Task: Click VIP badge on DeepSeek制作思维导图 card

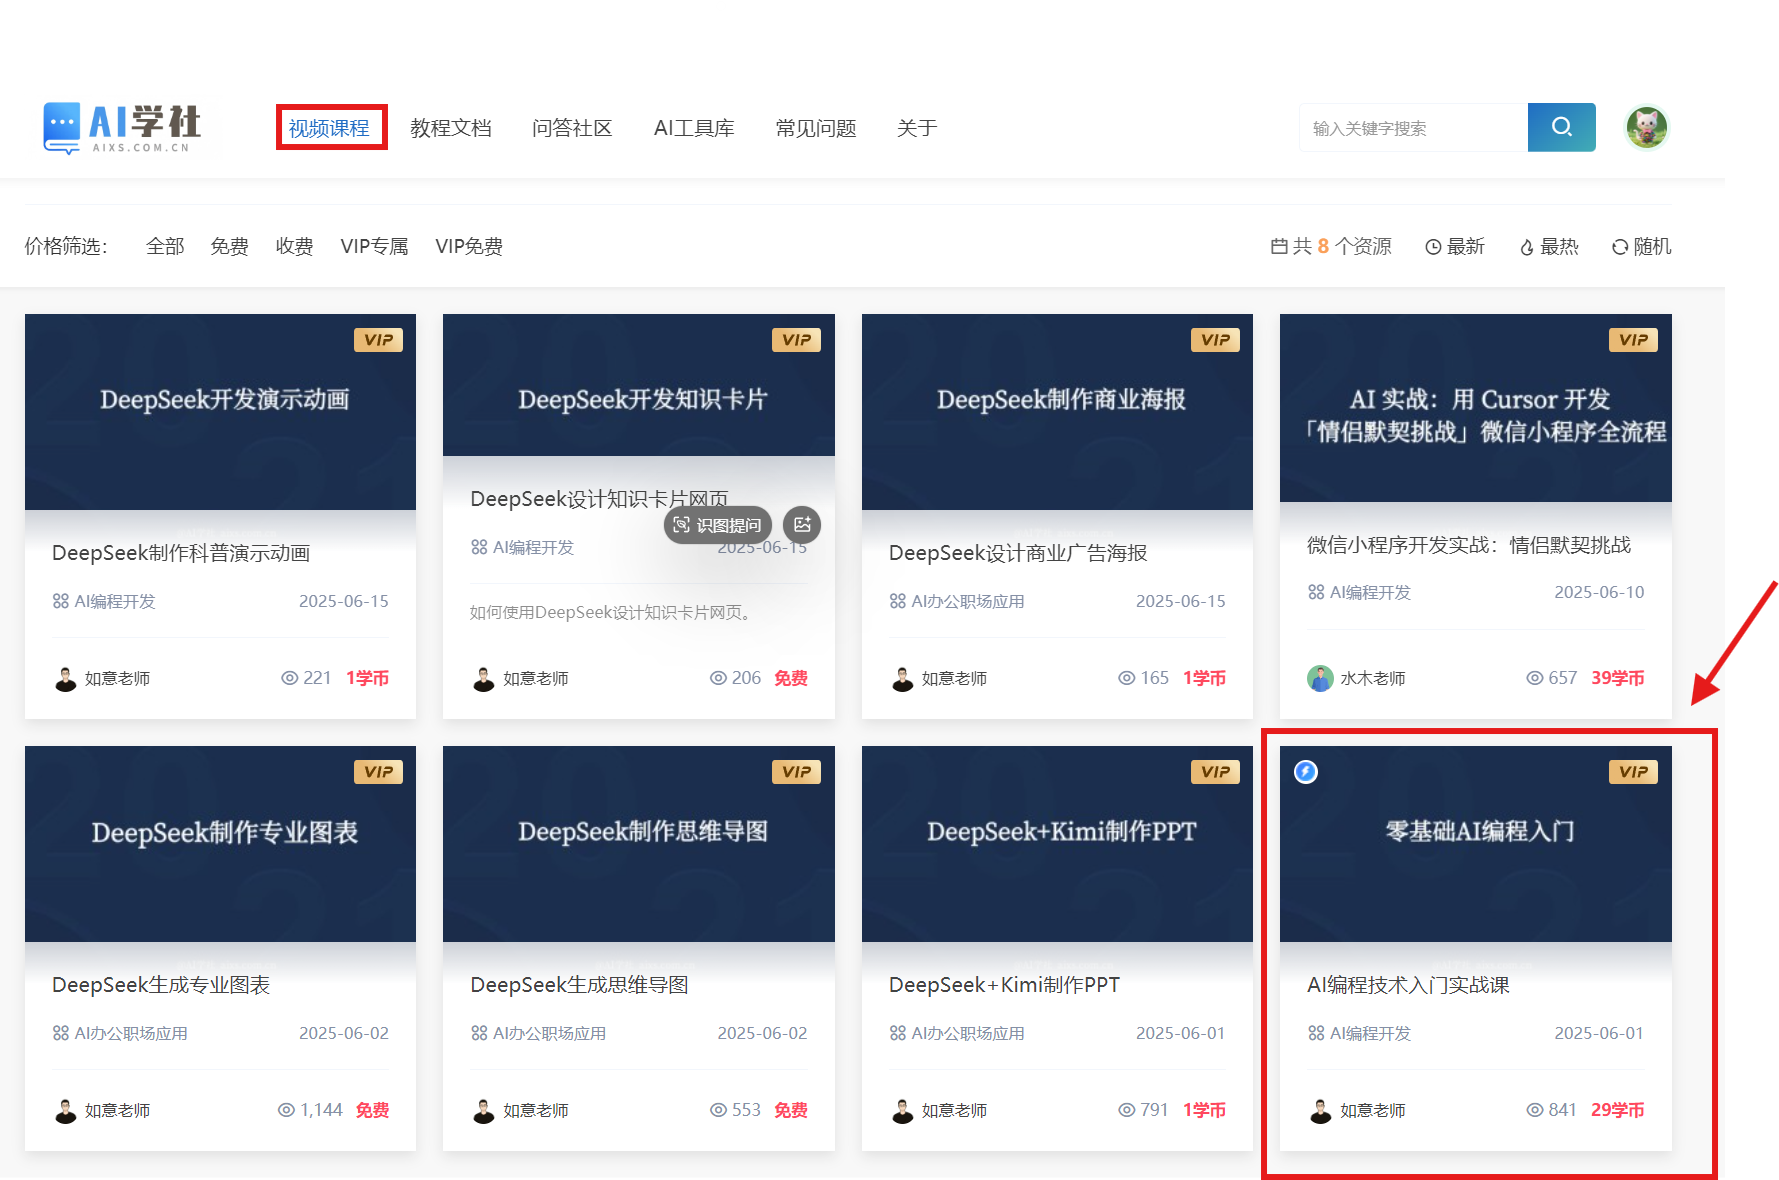Action: click(x=796, y=772)
